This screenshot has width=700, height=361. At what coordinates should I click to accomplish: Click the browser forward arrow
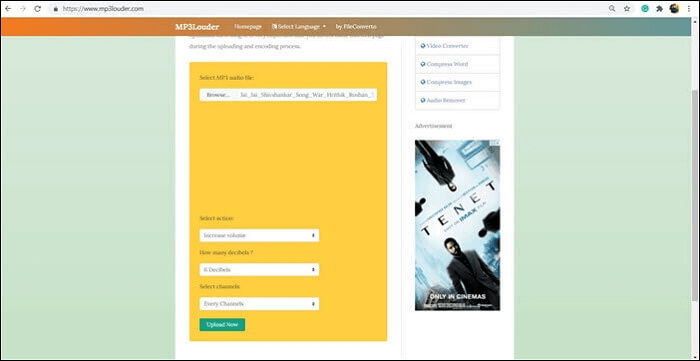click(x=23, y=8)
